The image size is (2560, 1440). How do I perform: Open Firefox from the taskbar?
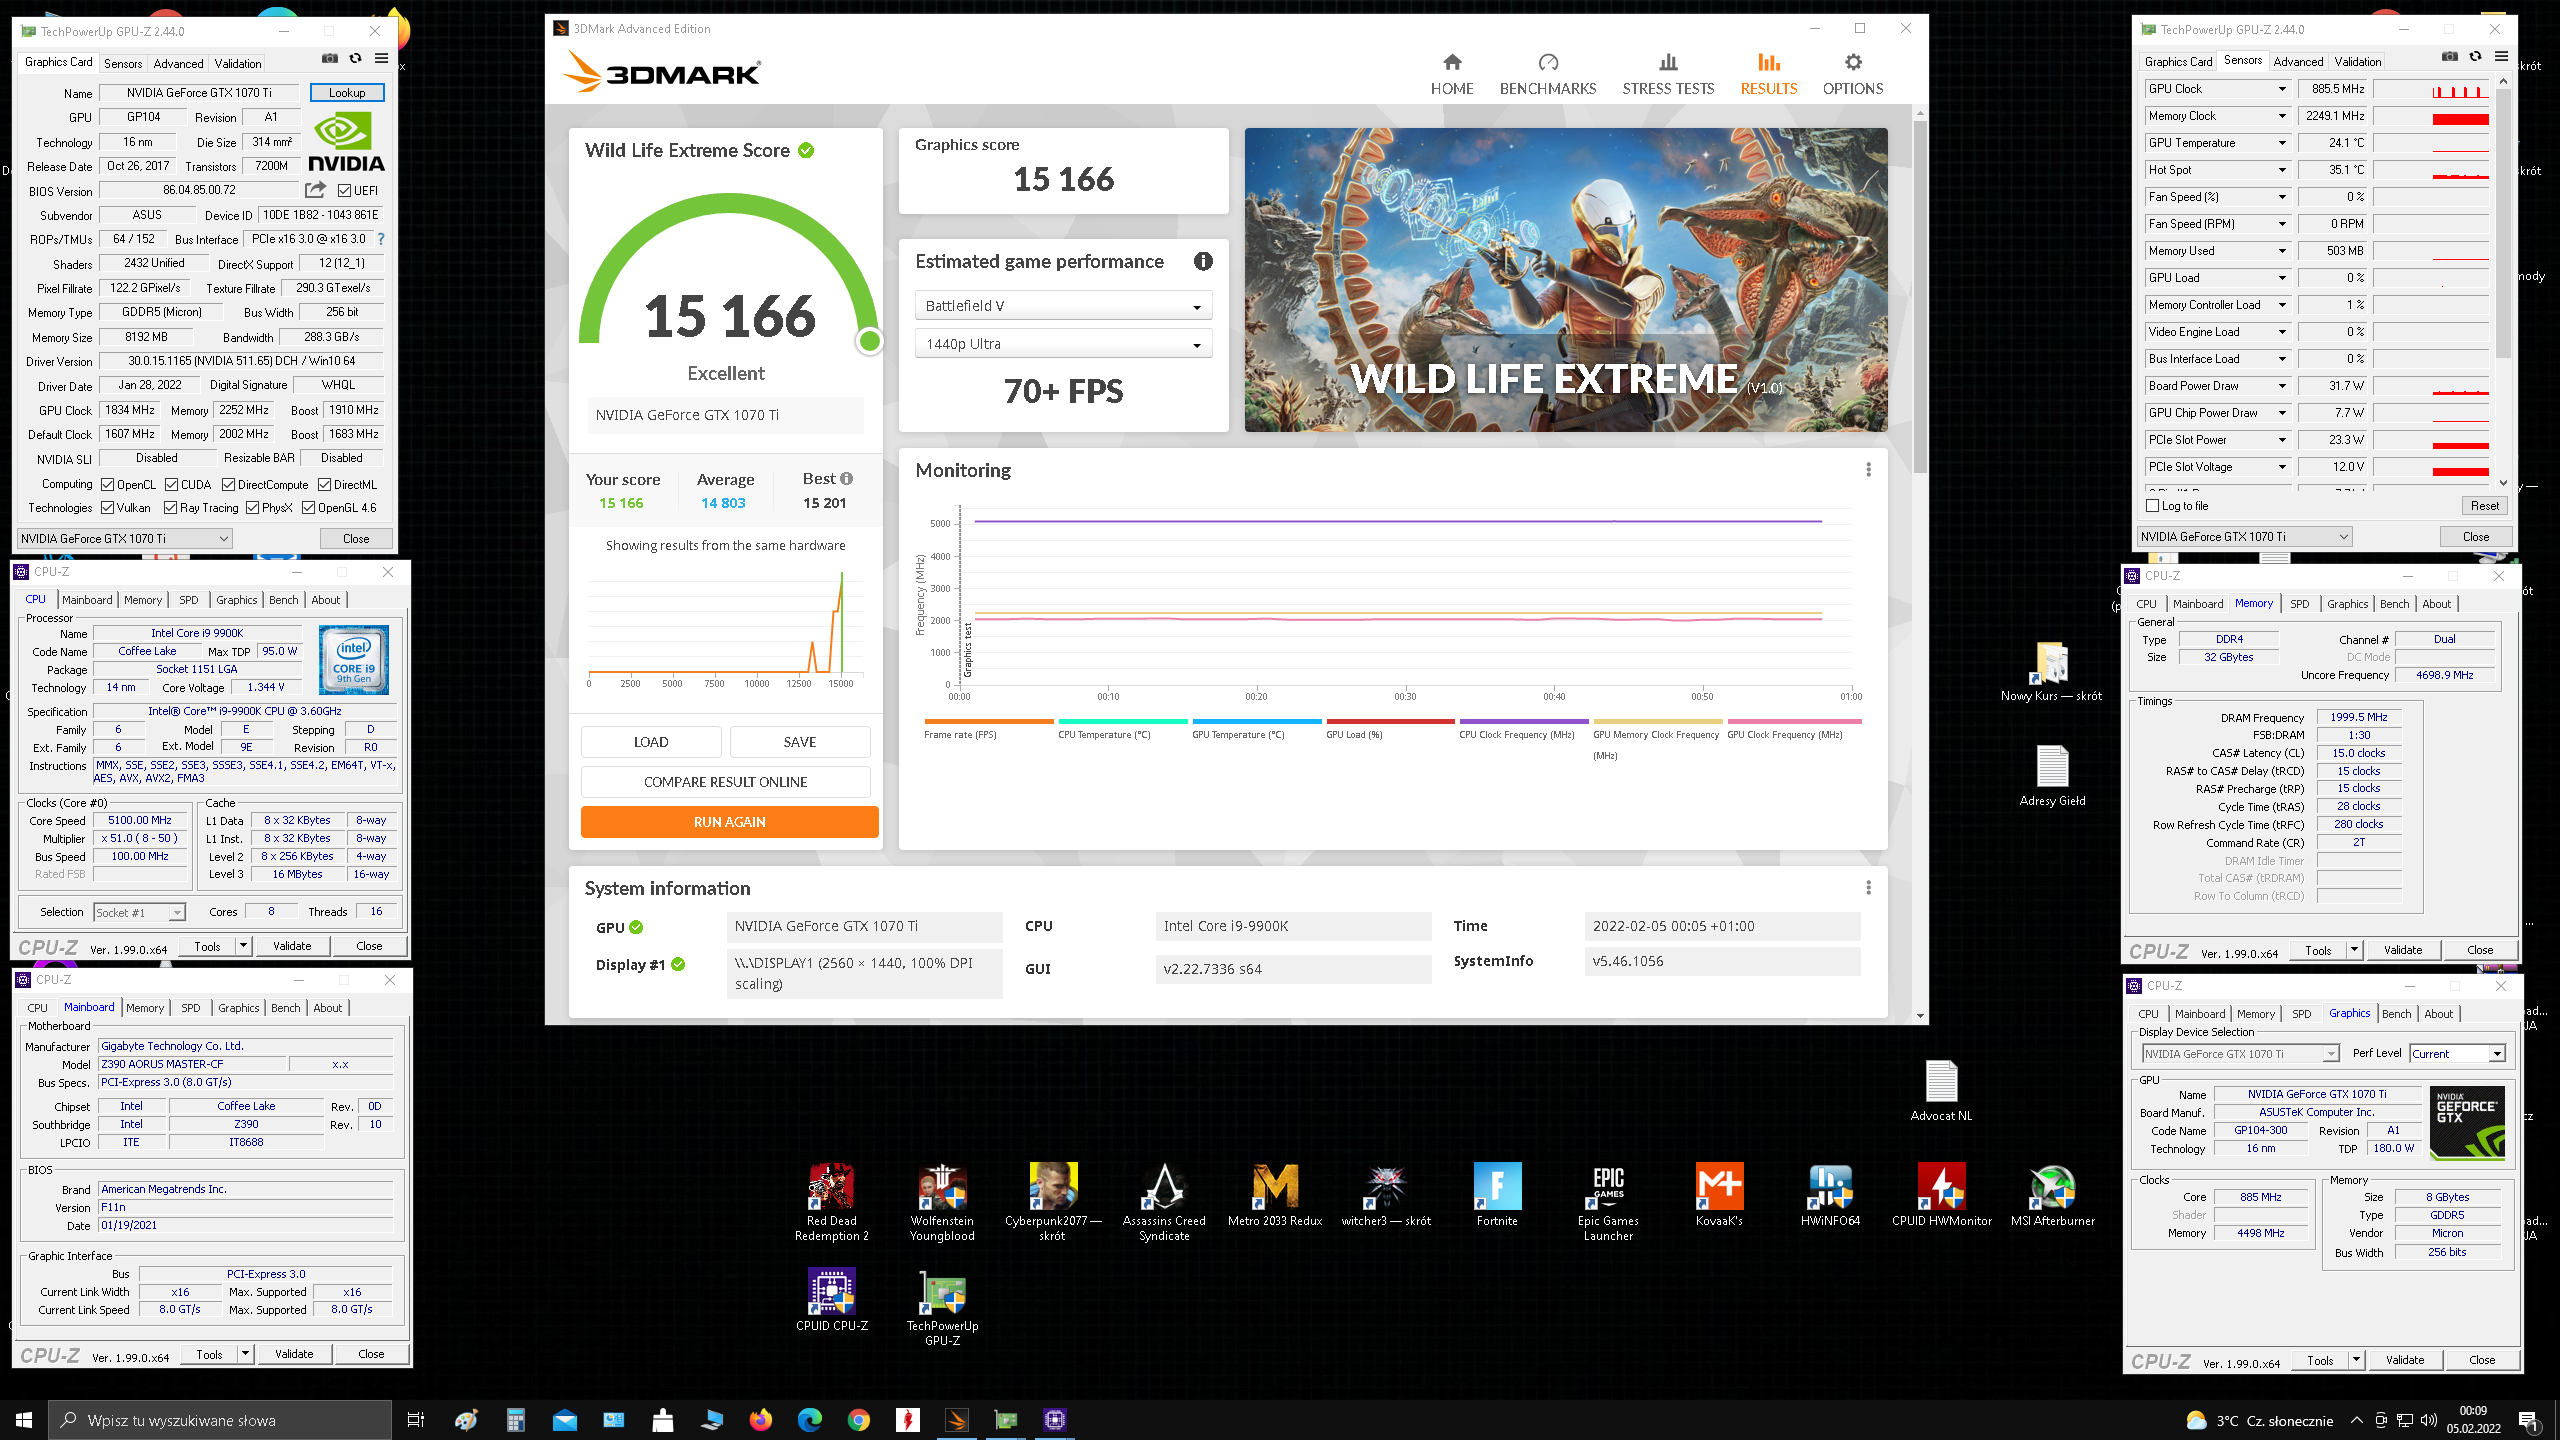pyautogui.click(x=761, y=1420)
